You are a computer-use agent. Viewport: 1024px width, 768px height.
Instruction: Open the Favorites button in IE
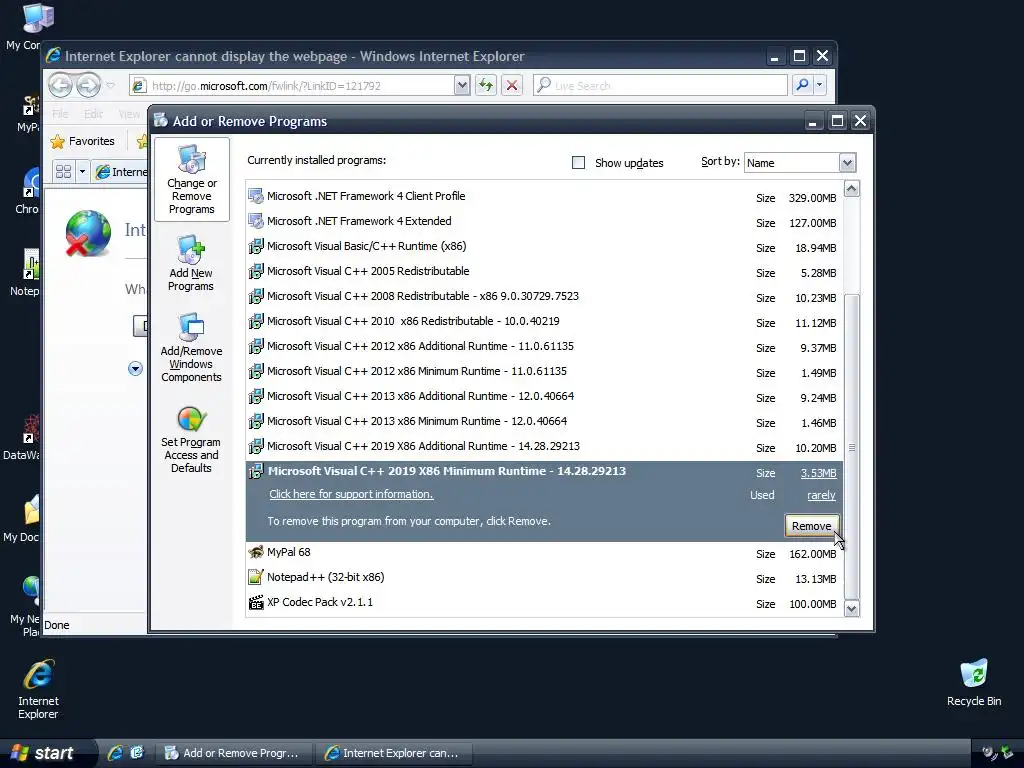point(83,141)
